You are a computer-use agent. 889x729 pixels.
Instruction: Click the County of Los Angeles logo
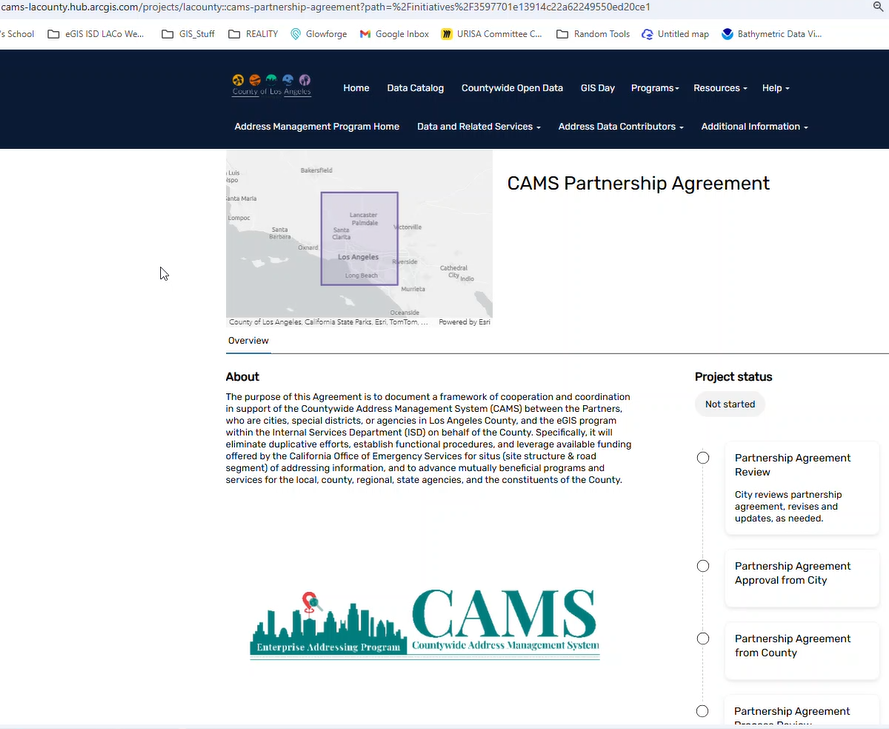(x=271, y=86)
